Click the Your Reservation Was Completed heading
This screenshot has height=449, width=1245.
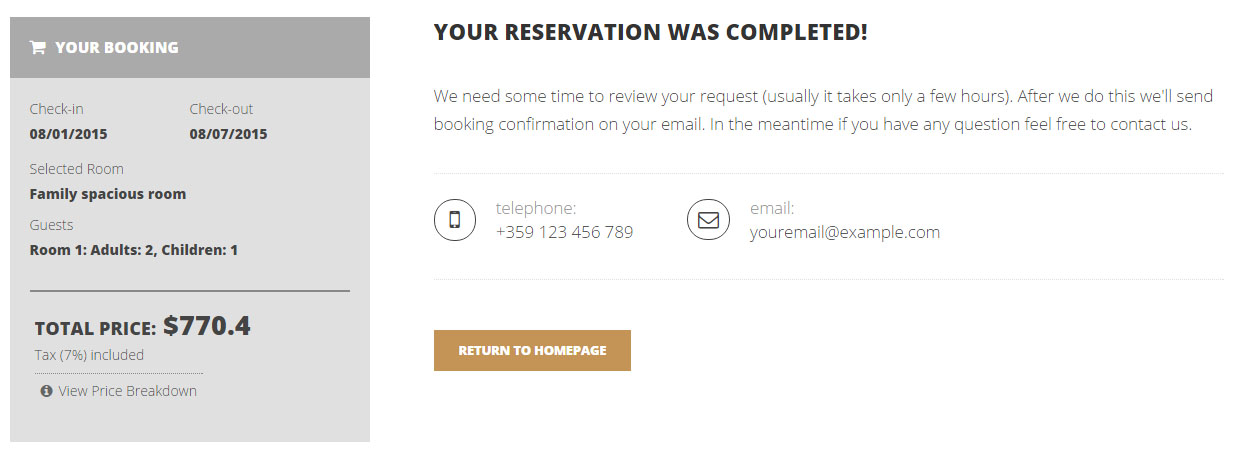650,32
